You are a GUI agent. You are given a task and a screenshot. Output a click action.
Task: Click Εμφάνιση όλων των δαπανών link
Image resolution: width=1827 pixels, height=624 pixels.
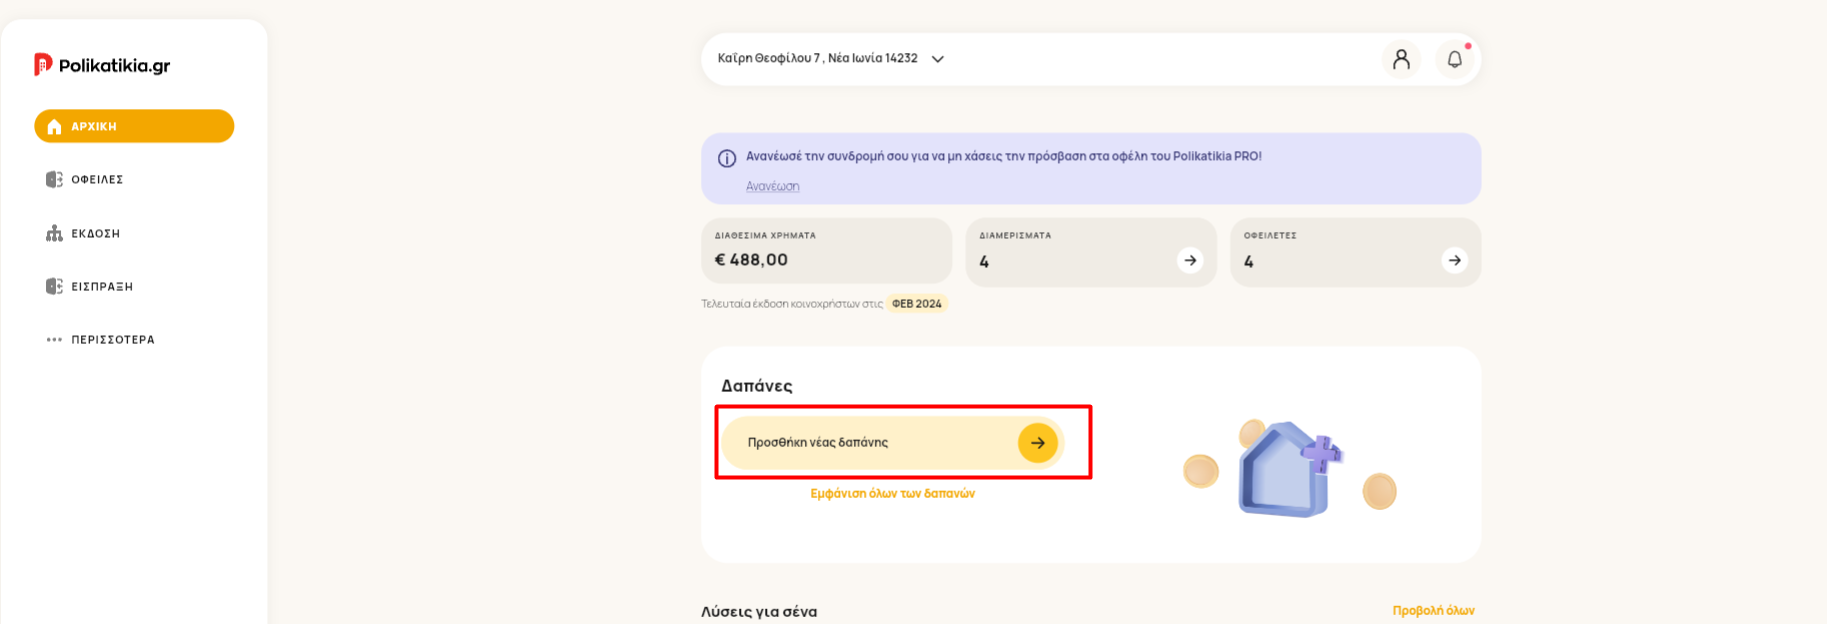[892, 494]
